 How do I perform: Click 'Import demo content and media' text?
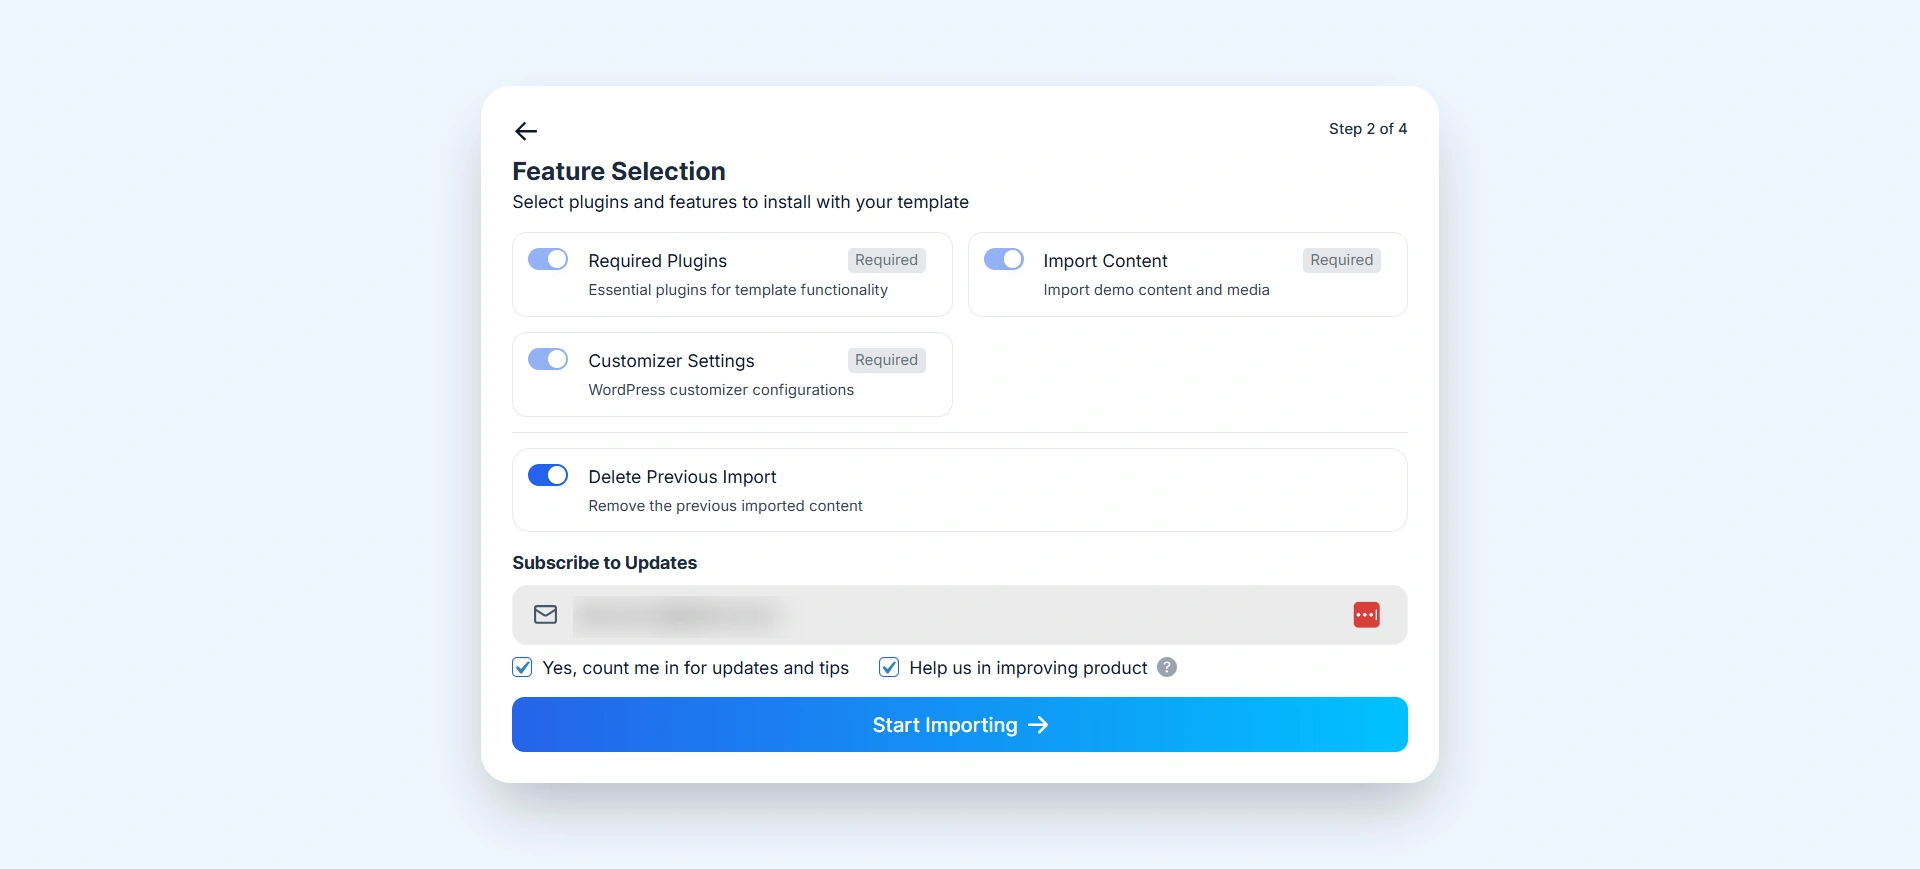(x=1156, y=290)
